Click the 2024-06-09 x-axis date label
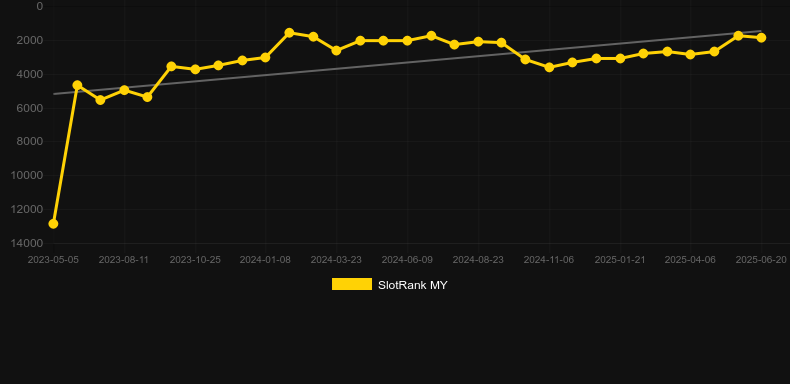This screenshot has width=790, height=384. click(x=407, y=260)
